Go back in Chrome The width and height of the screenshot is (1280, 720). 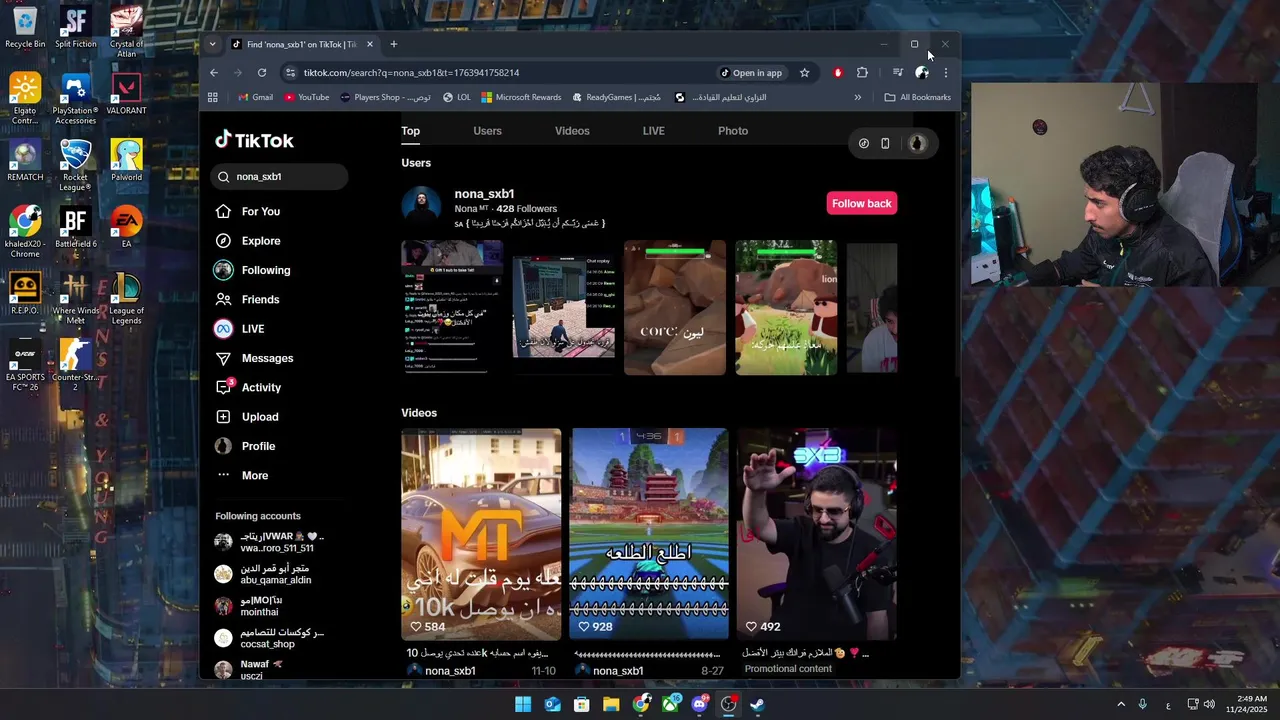tap(214, 73)
